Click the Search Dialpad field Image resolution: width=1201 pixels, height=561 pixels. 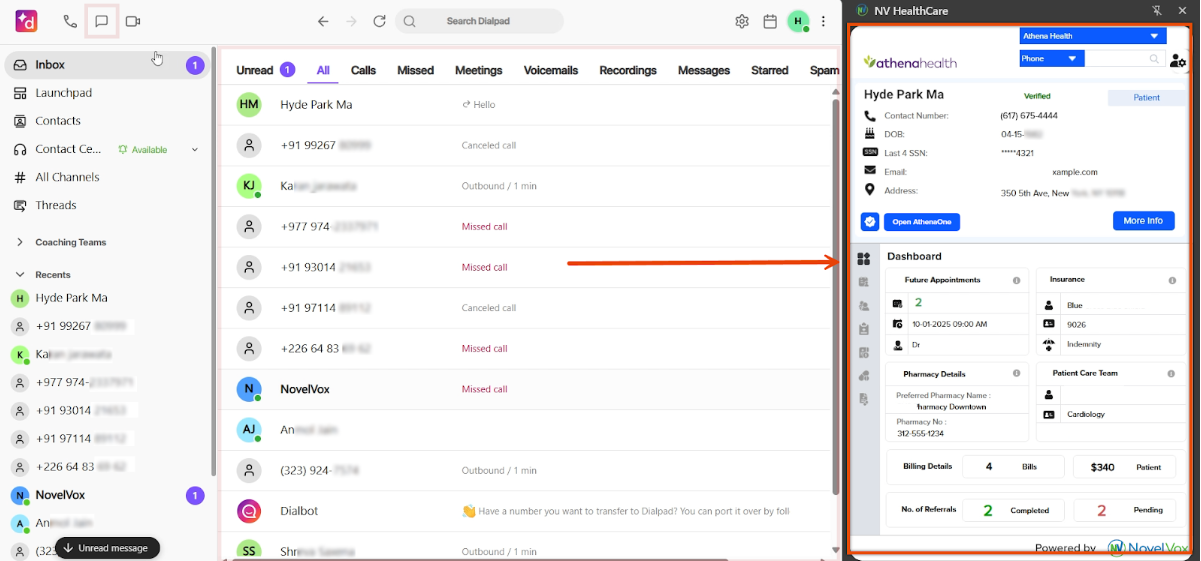(x=479, y=21)
